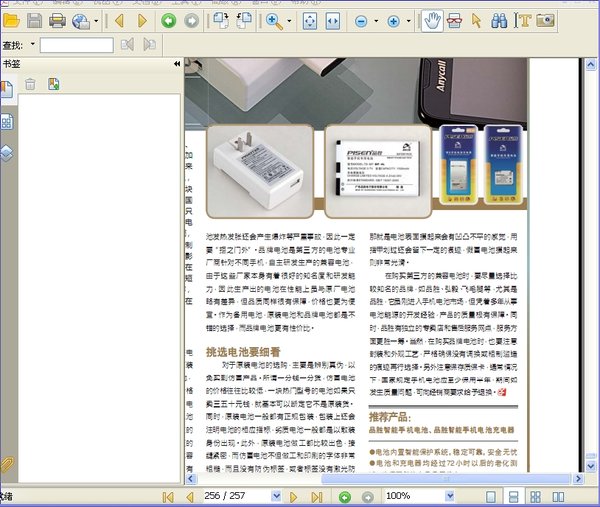Switch to continuous facing pages layout

[536, 497]
